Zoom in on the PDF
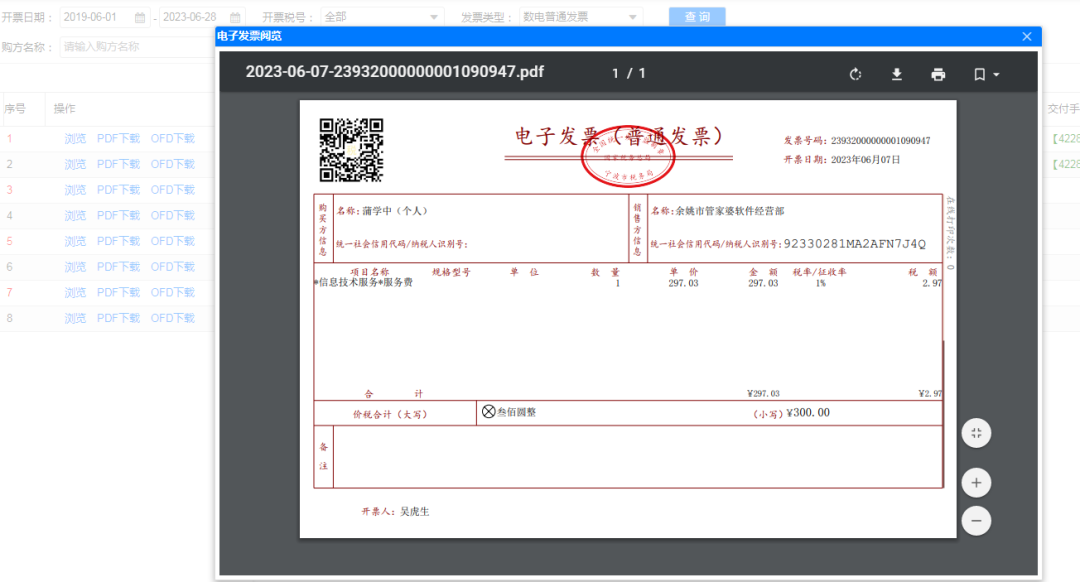 pos(976,482)
